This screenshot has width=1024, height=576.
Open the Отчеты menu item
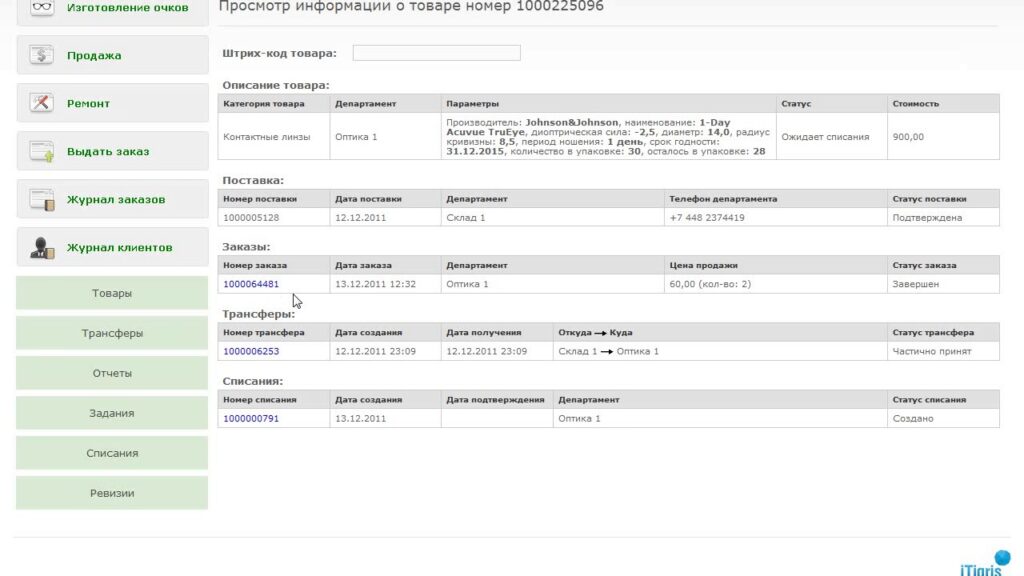(112, 373)
